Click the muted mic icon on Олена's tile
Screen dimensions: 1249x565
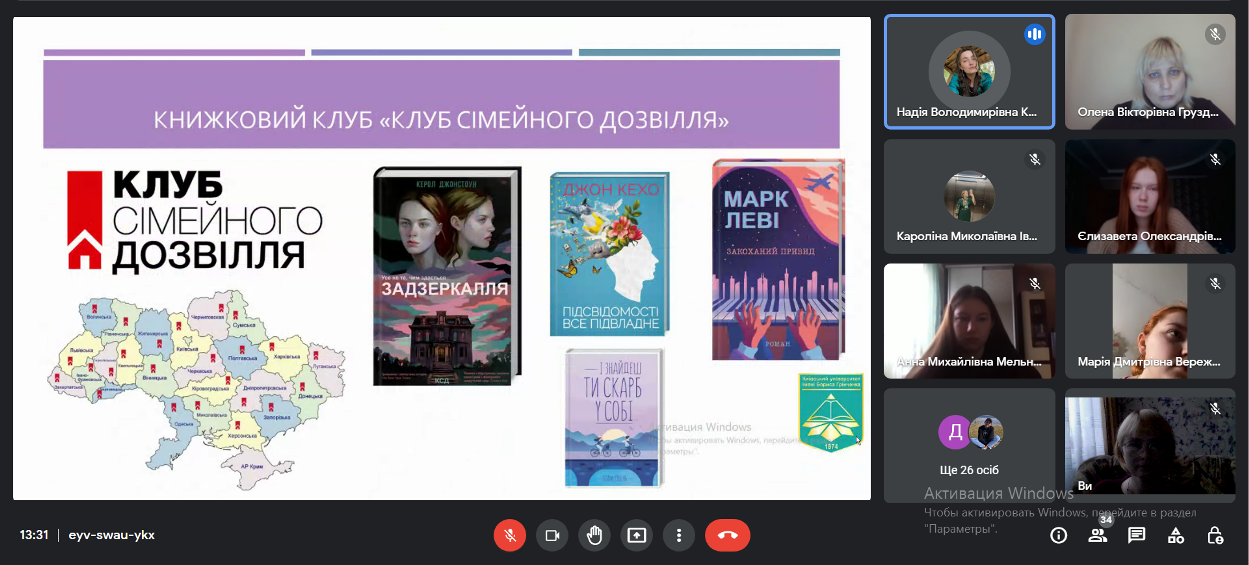coord(1215,34)
